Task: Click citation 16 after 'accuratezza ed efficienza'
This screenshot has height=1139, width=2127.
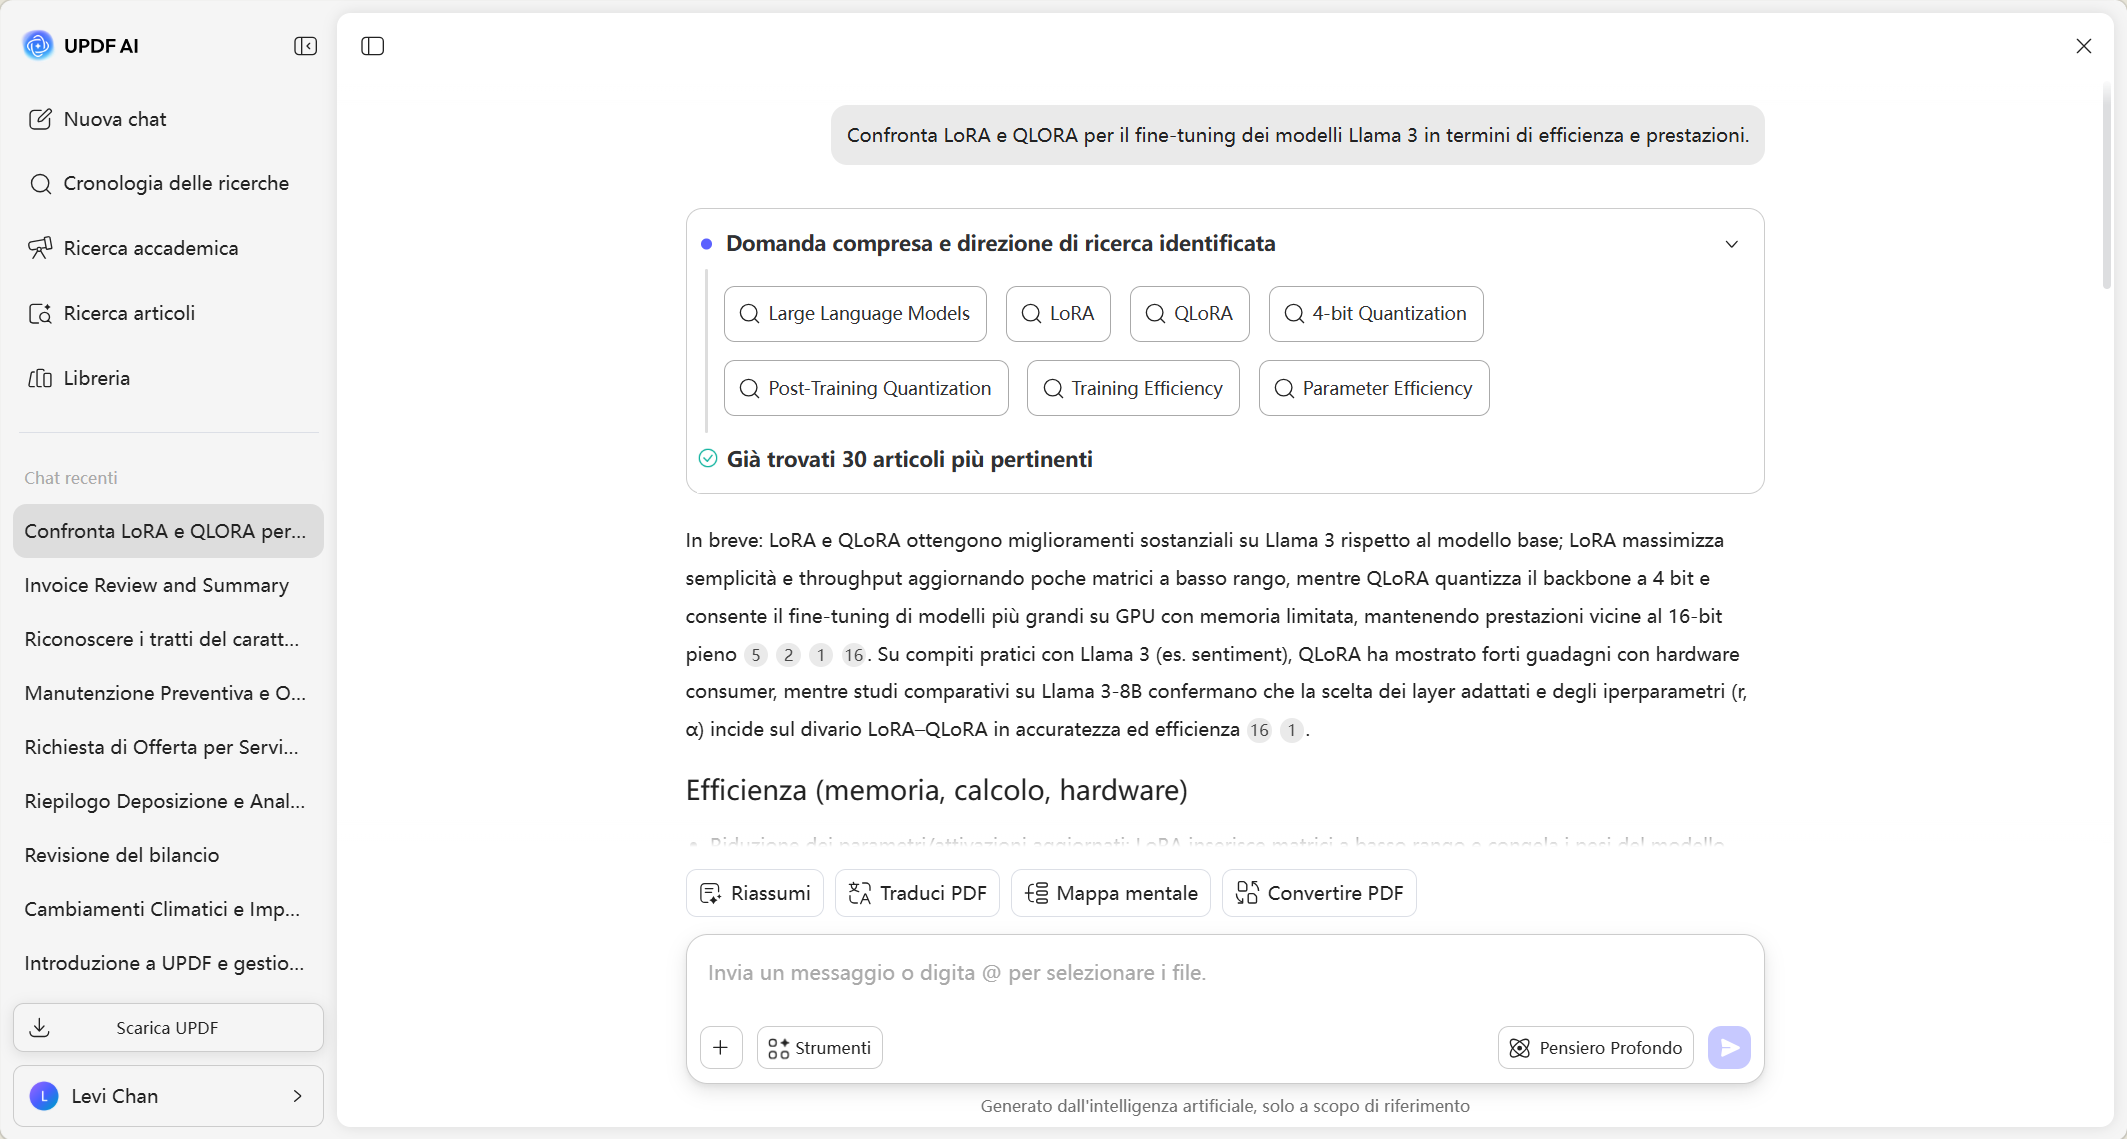Action: point(1259,730)
